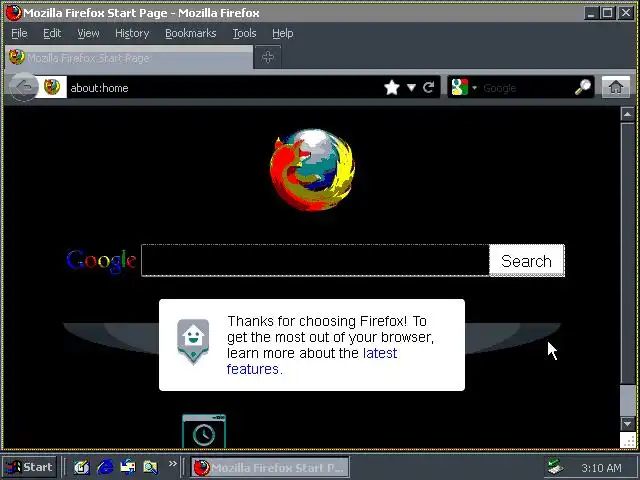The width and height of the screenshot is (640, 480).
Task: Open the latest features link
Action: point(311,361)
